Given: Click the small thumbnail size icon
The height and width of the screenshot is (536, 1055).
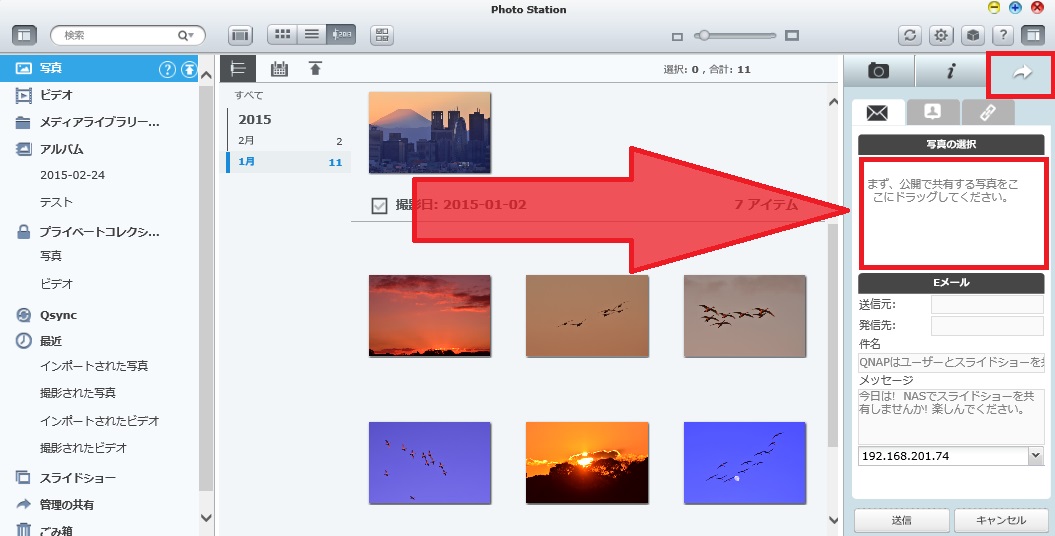Looking at the screenshot, I should pyautogui.click(x=678, y=36).
